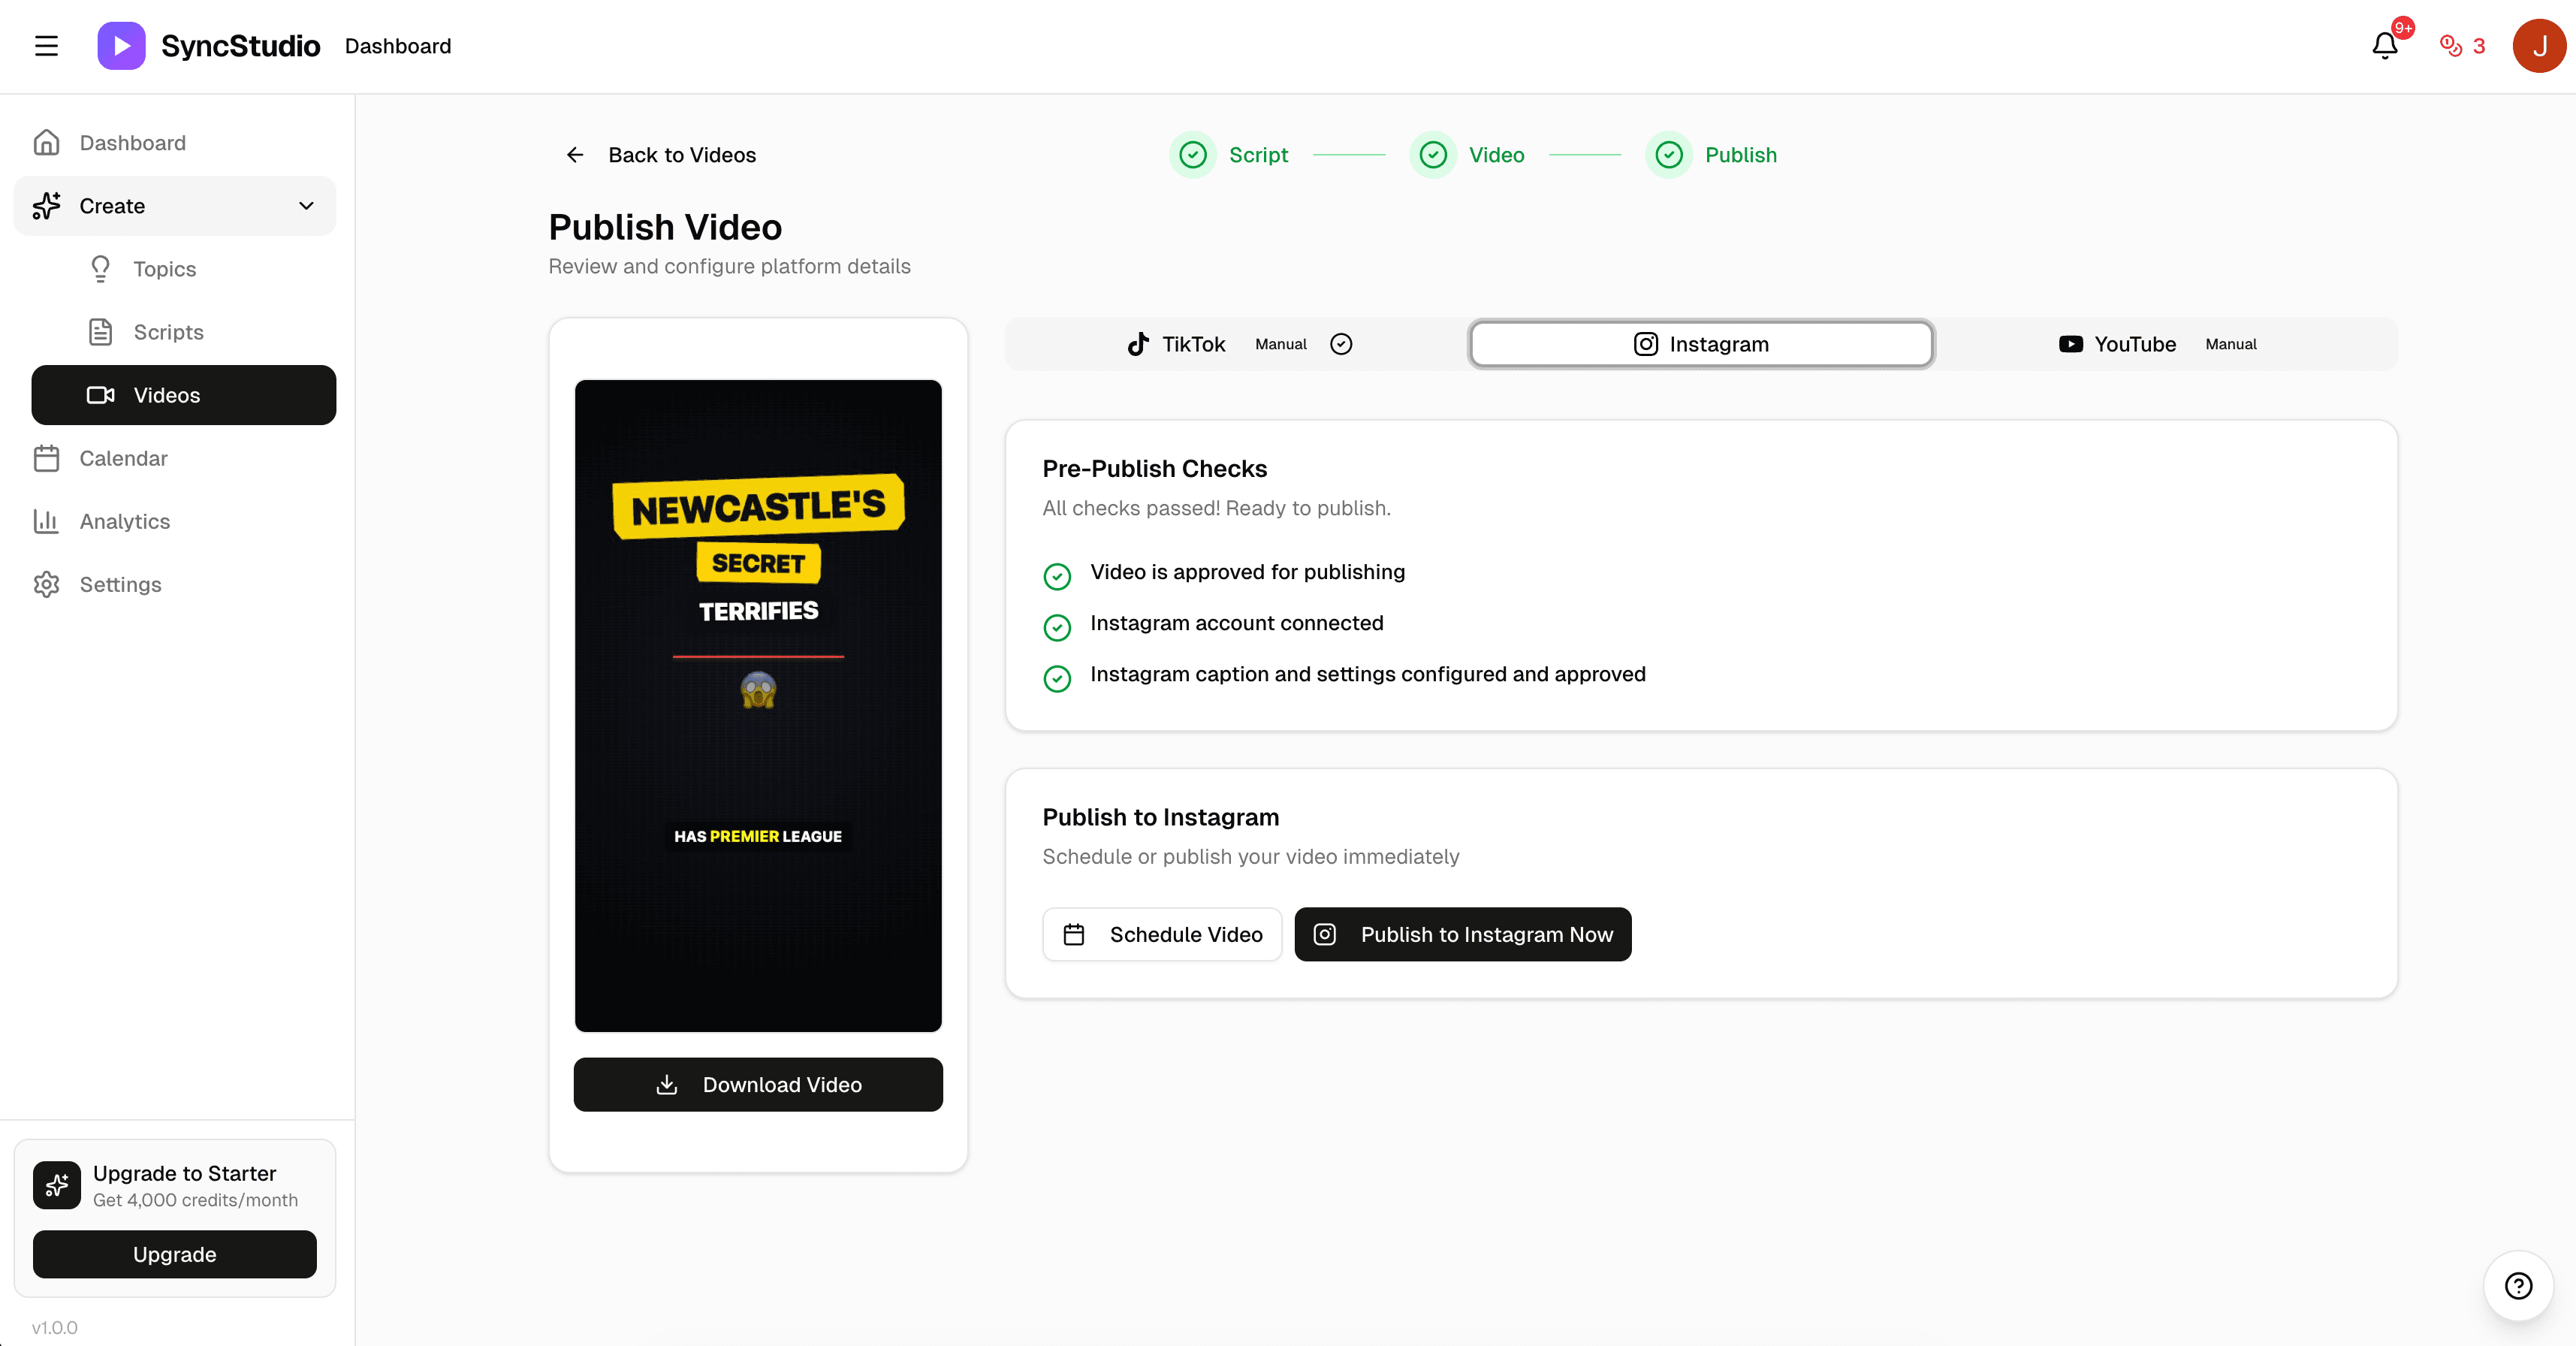Image resolution: width=2576 pixels, height=1346 pixels.
Task: Click the Settings gear icon
Action: coord(47,584)
